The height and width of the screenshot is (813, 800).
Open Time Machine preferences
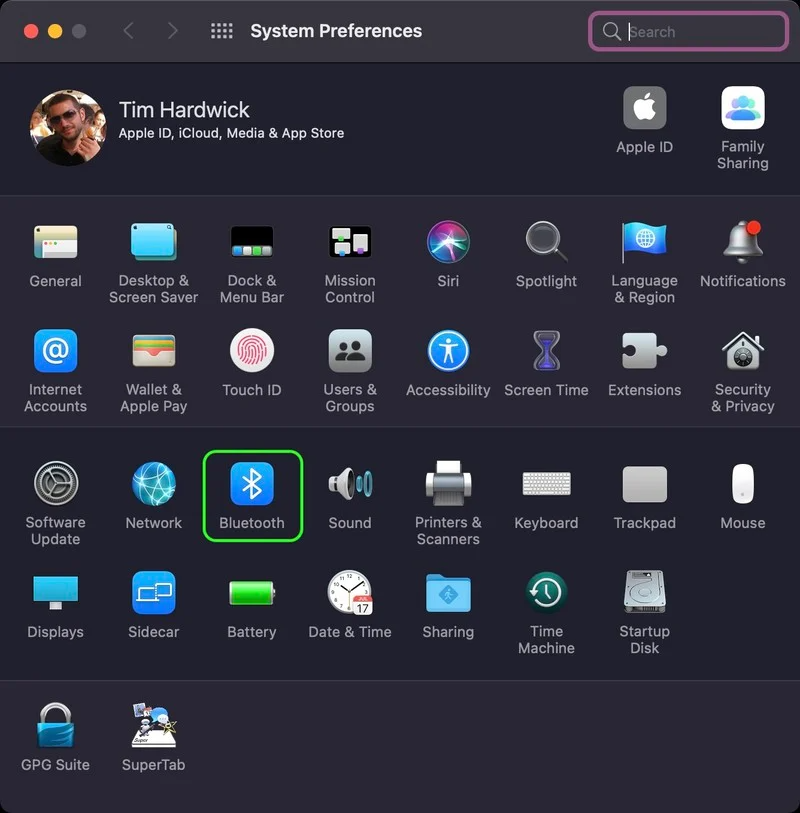(546, 595)
